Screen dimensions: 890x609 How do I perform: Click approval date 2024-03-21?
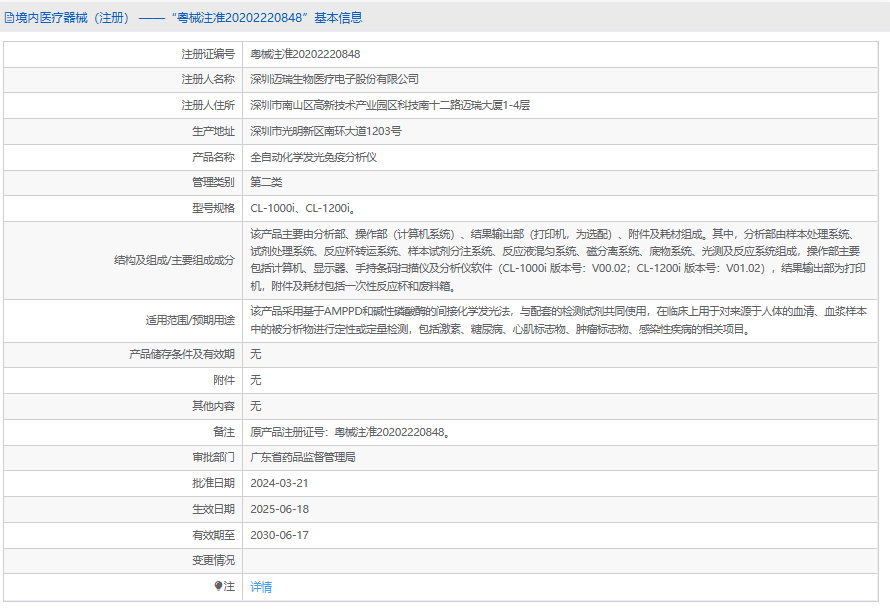click(279, 483)
